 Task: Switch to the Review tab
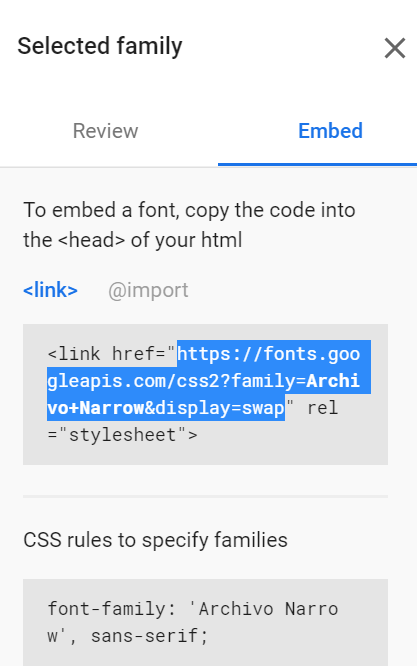pyautogui.click(x=105, y=131)
